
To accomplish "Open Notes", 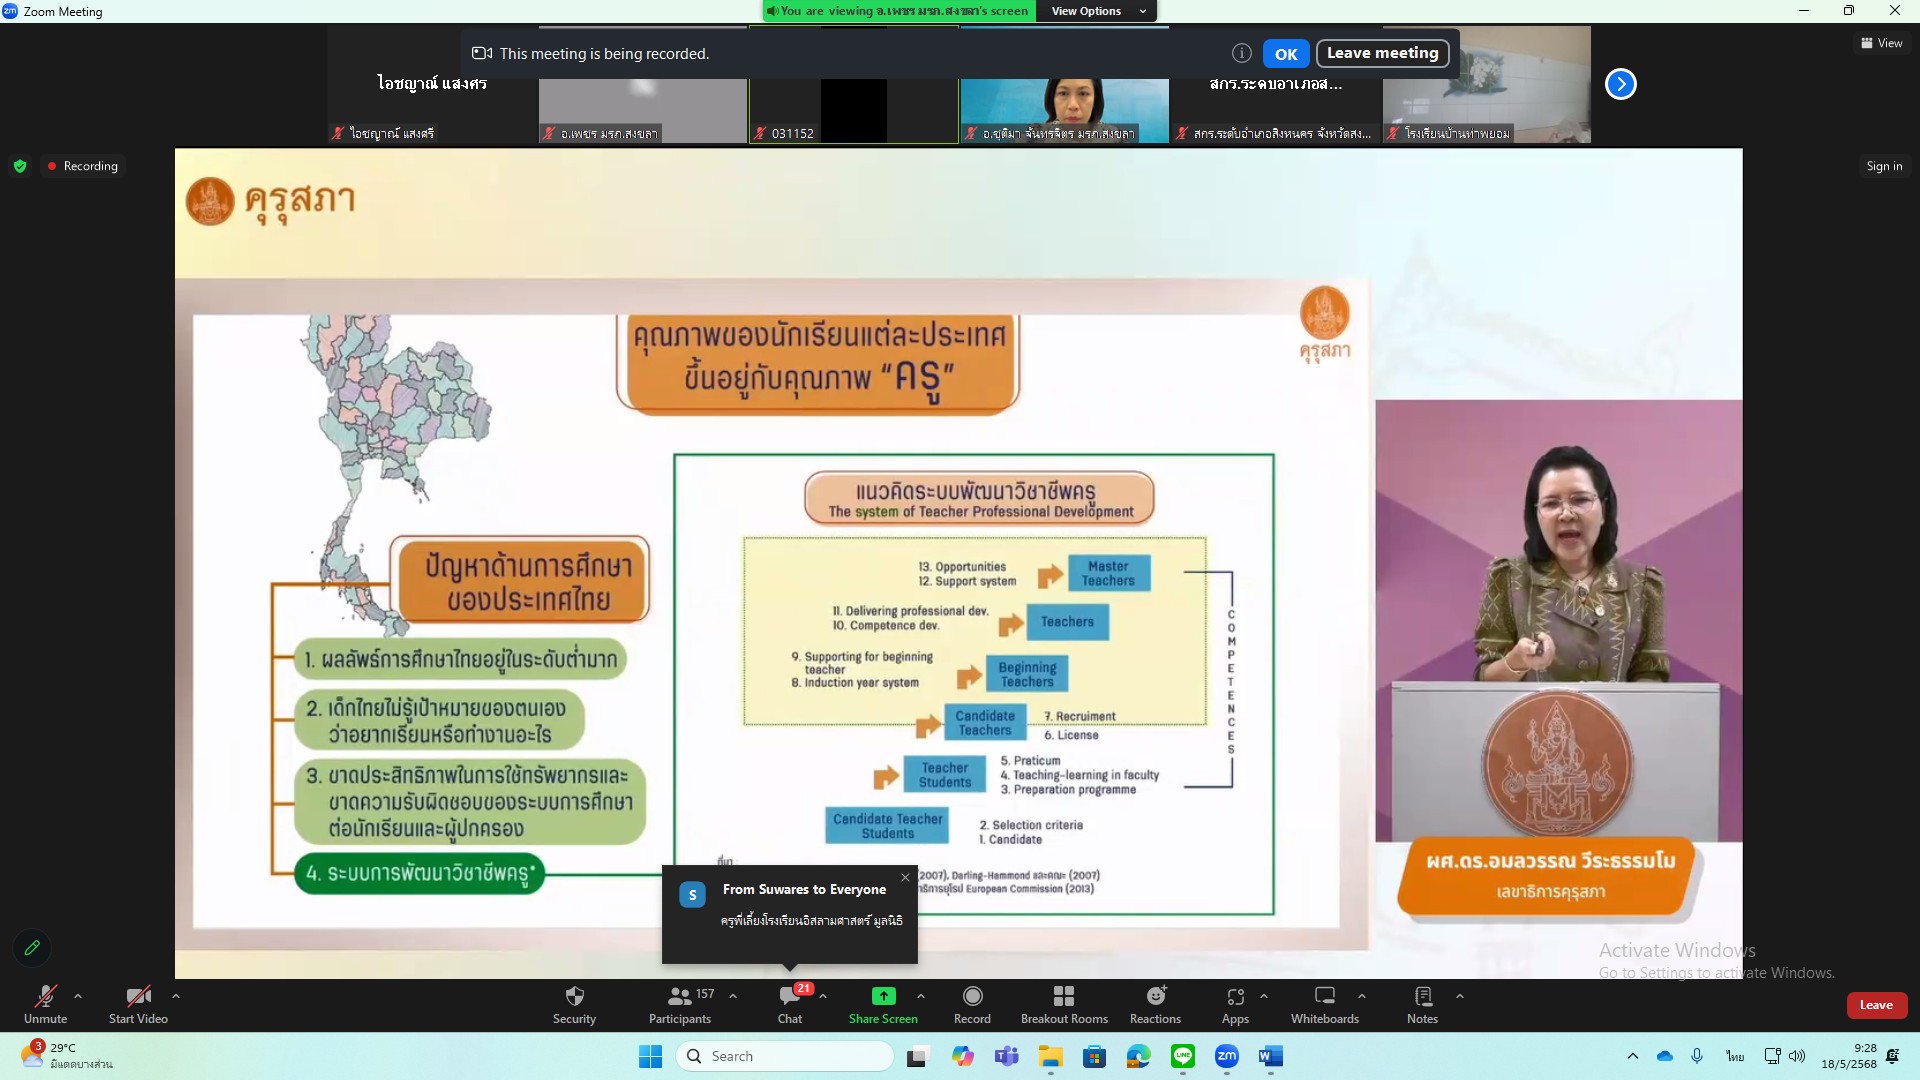I will [1423, 1004].
